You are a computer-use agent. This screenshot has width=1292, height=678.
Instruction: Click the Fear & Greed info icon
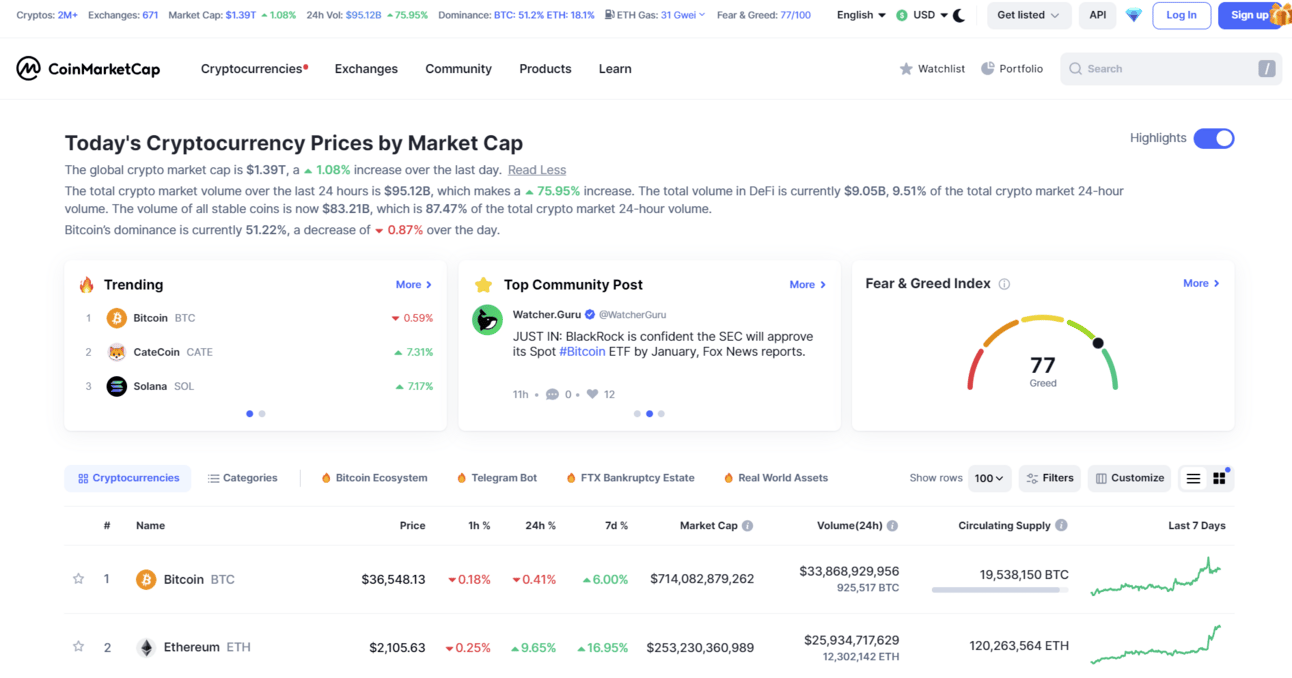1004,284
